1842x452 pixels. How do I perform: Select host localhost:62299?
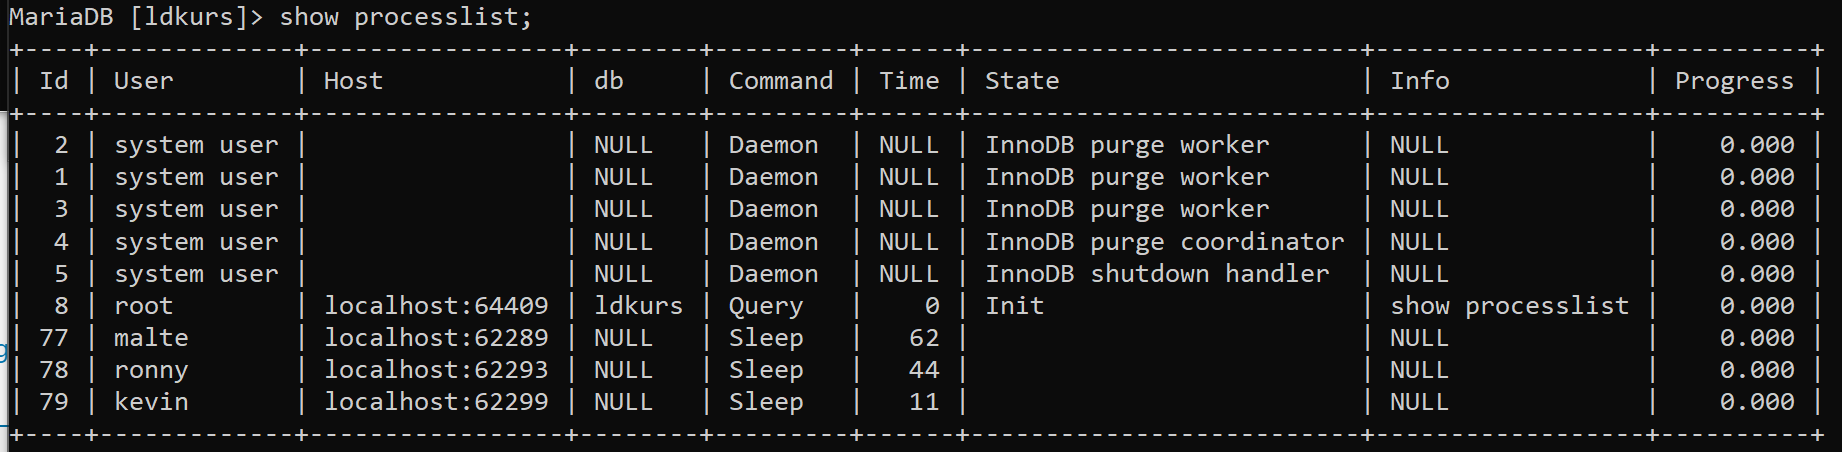tap(436, 402)
